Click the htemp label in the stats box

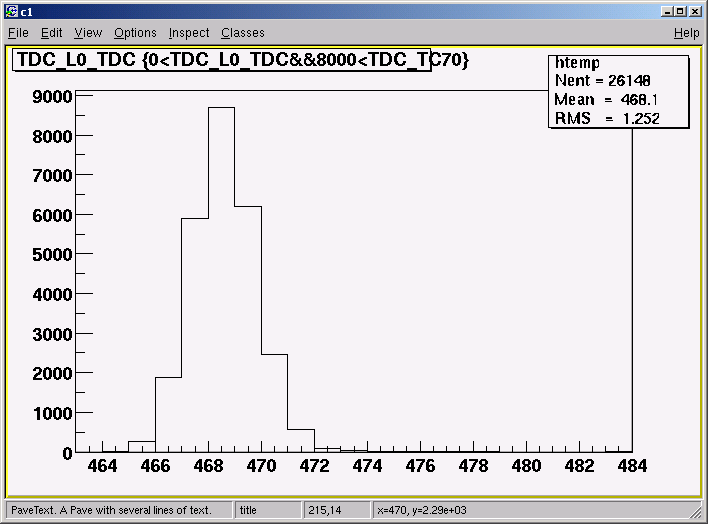pyautogui.click(x=577, y=62)
